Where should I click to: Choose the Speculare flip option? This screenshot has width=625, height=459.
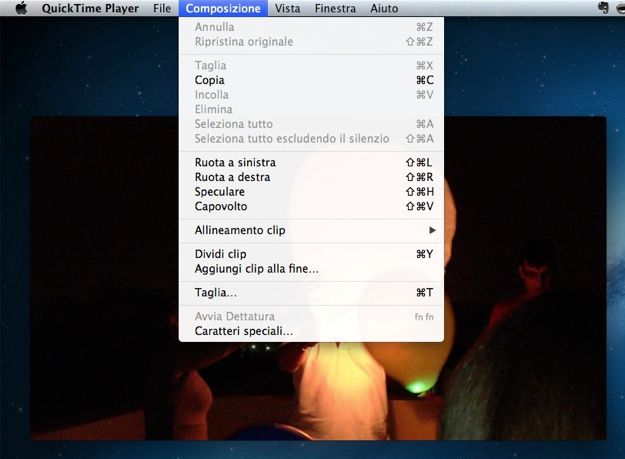311,192
